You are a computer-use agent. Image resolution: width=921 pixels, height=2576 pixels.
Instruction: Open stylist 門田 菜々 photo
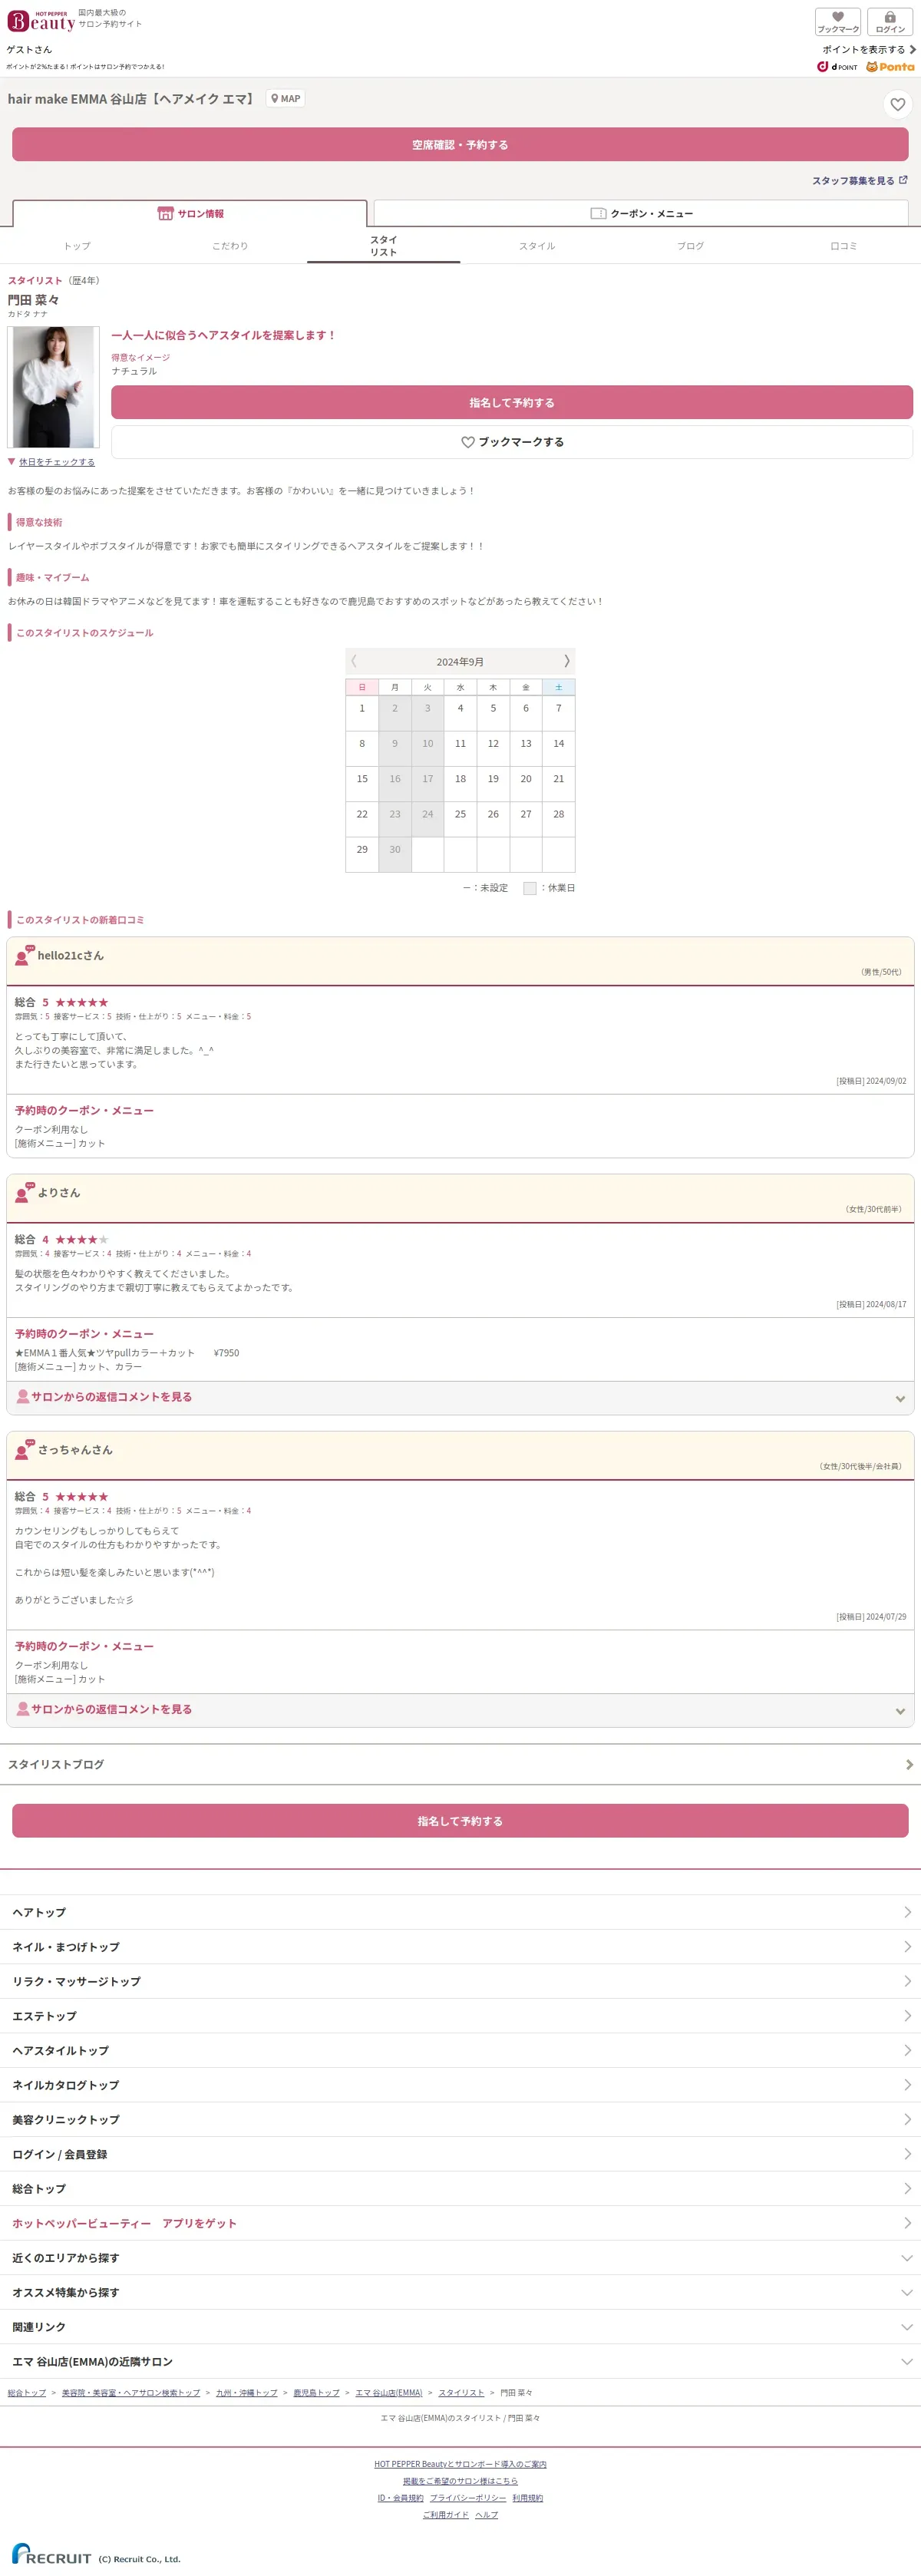pyautogui.click(x=54, y=387)
